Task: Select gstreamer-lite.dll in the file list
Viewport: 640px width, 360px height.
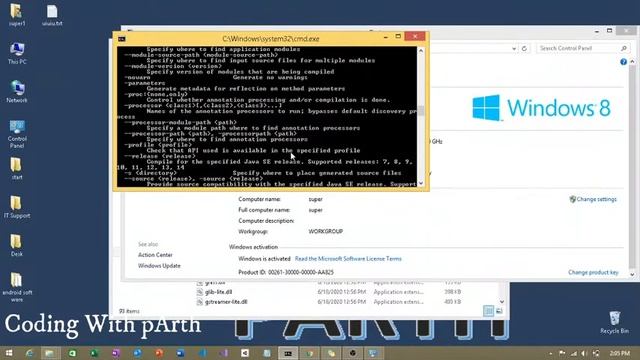Action: (x=226, y=302)
